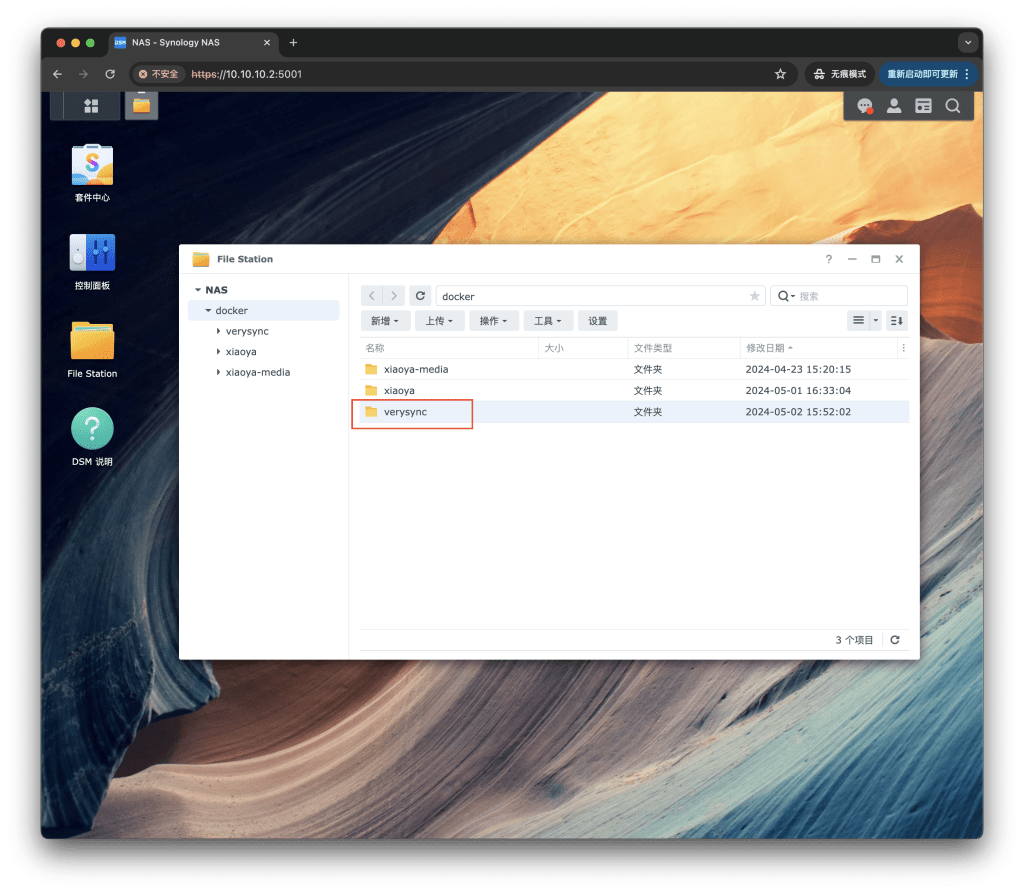Click the 无痕模式 incognito indicator
The image size is (1024, 893).
point(840,74)
